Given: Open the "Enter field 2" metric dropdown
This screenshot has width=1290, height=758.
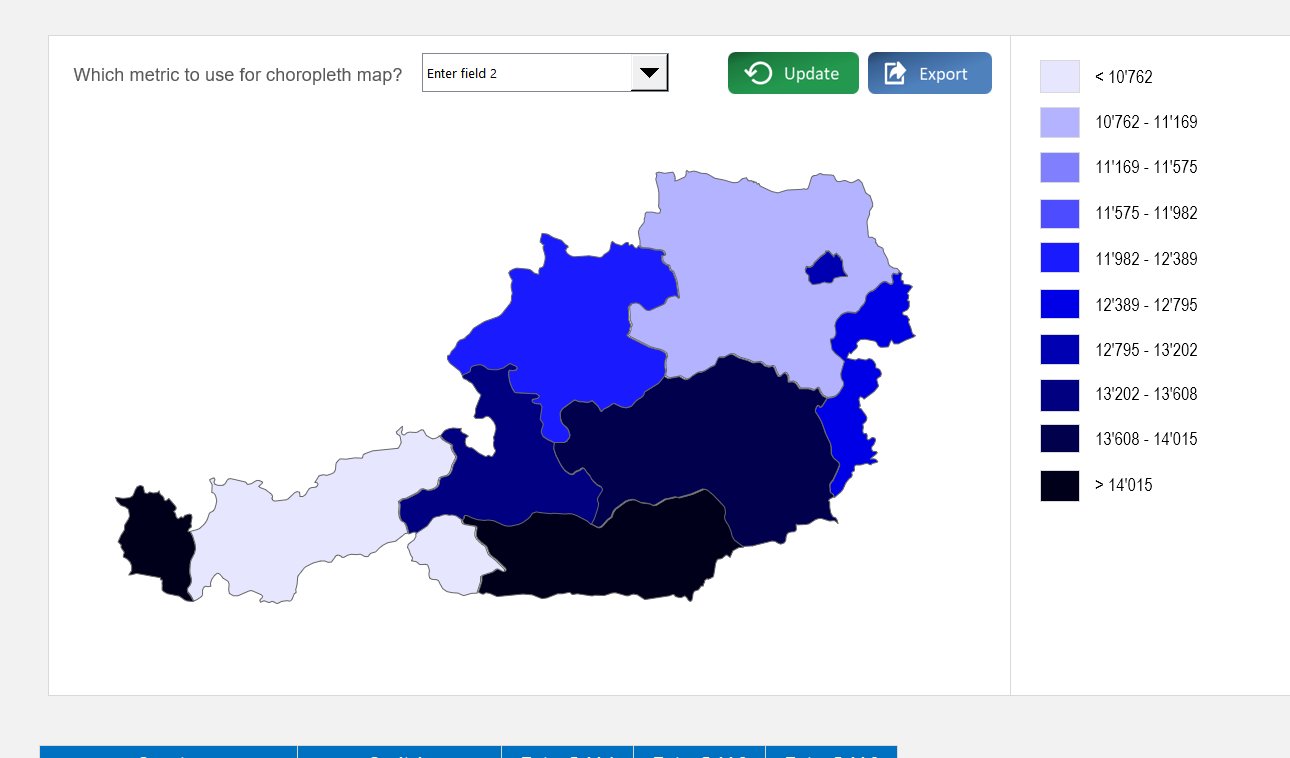Looking at the screenshot, I should point(545,72).
